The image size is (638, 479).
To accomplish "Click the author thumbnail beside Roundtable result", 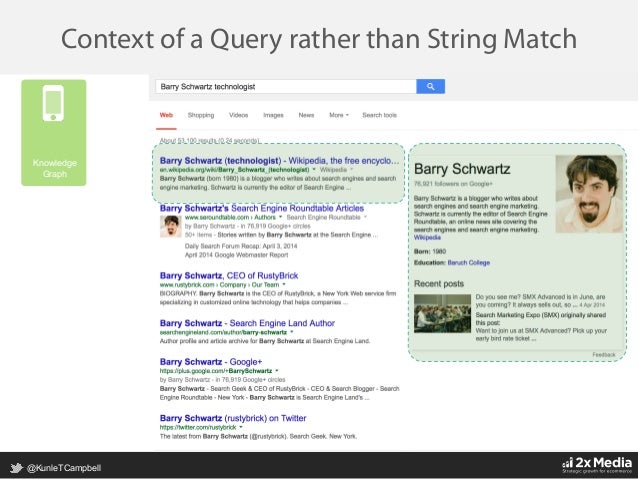I will click(x=170, y=226).
